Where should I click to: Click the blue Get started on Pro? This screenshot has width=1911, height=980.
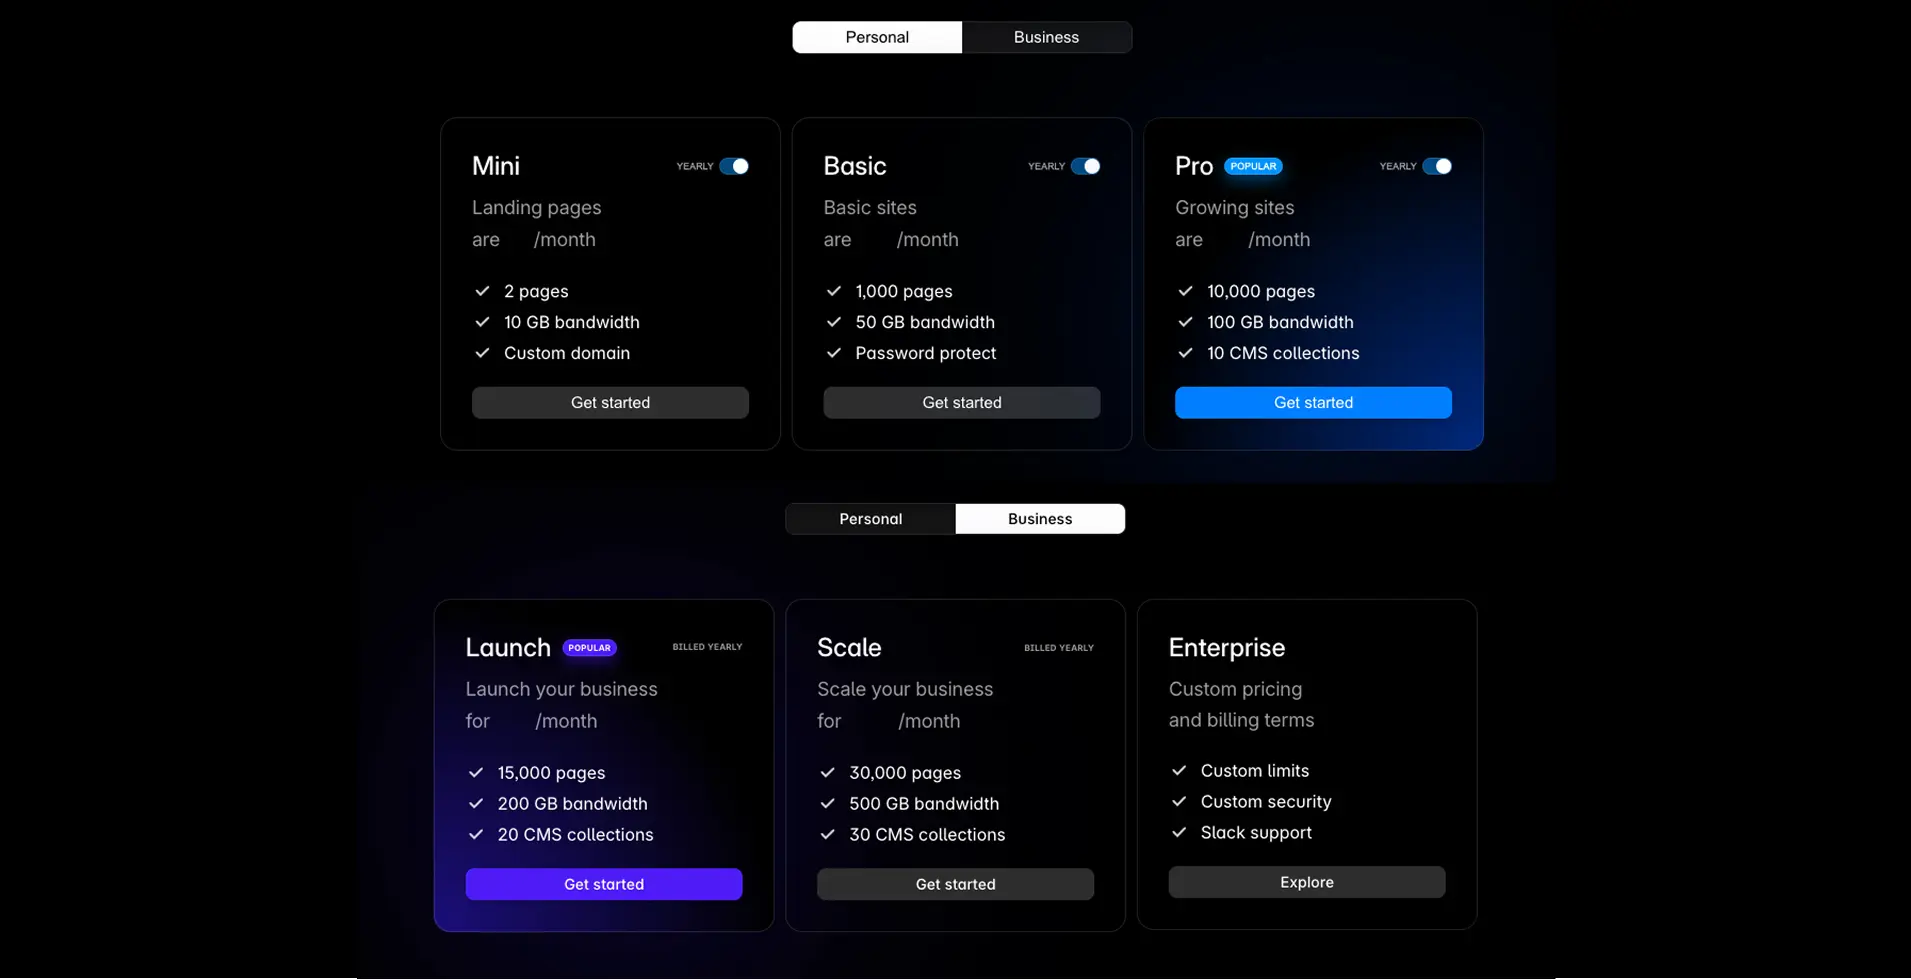tap(1313, 403)
